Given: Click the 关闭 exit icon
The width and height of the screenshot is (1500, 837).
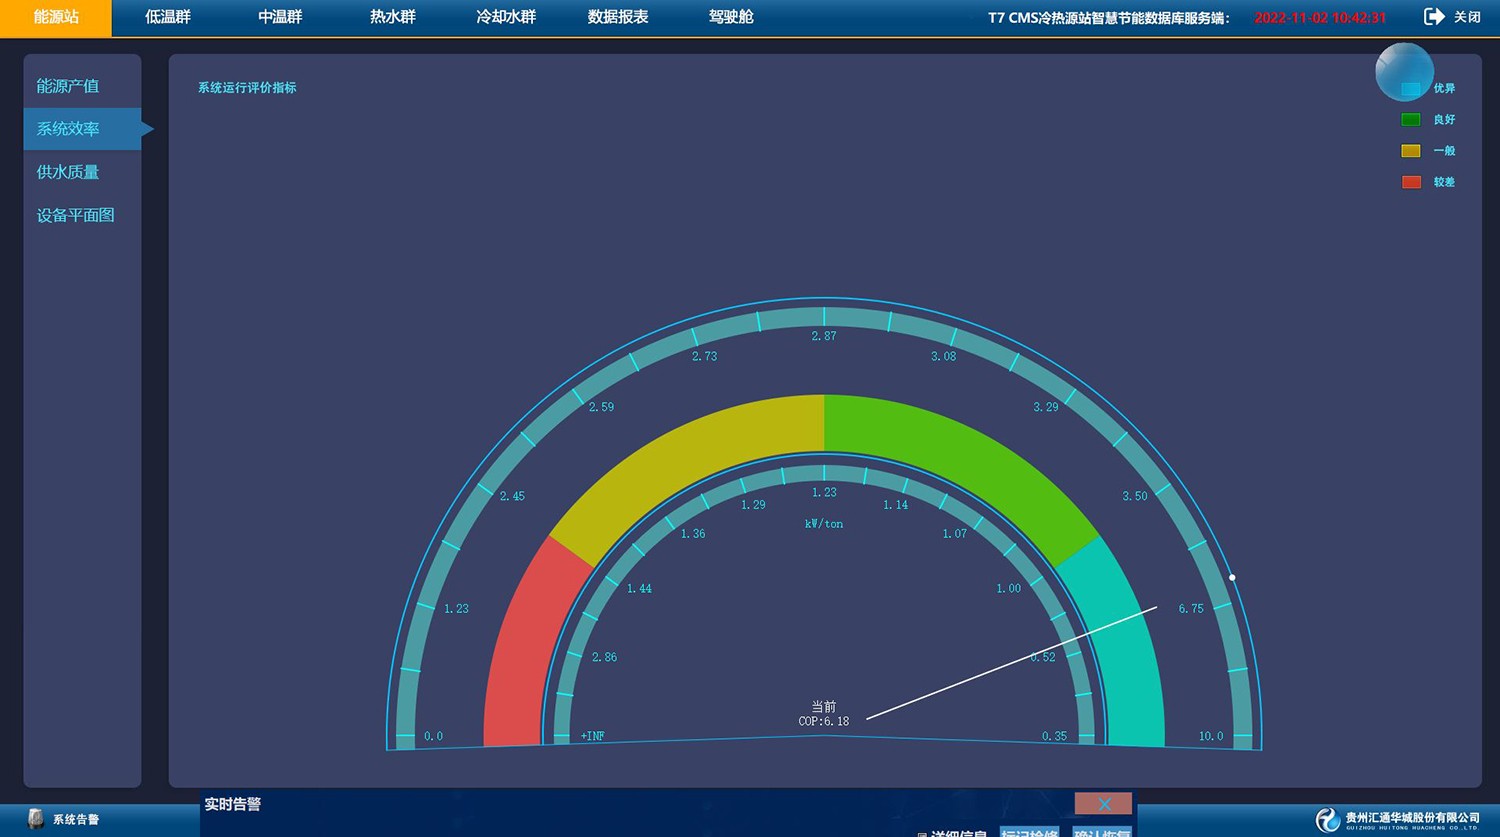Looking at the screenshot, I should click(1434, 17).
